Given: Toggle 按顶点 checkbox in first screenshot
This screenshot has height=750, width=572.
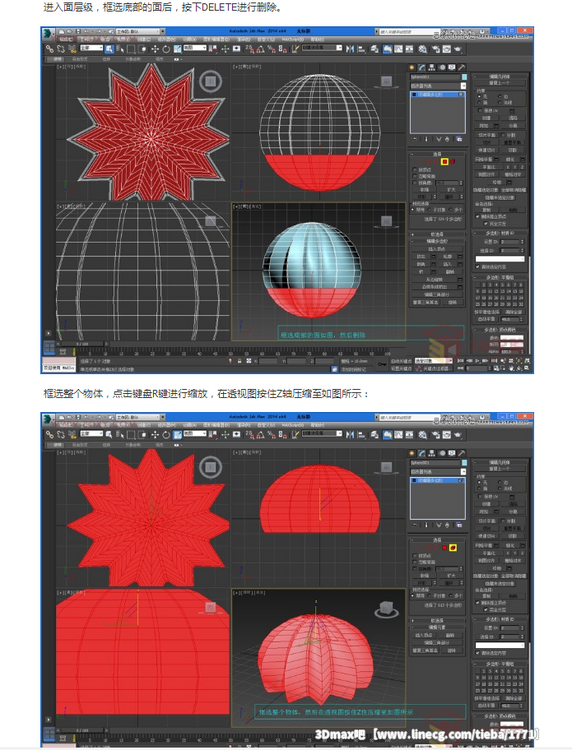Looking at the screenshot, I should point(415,170).
